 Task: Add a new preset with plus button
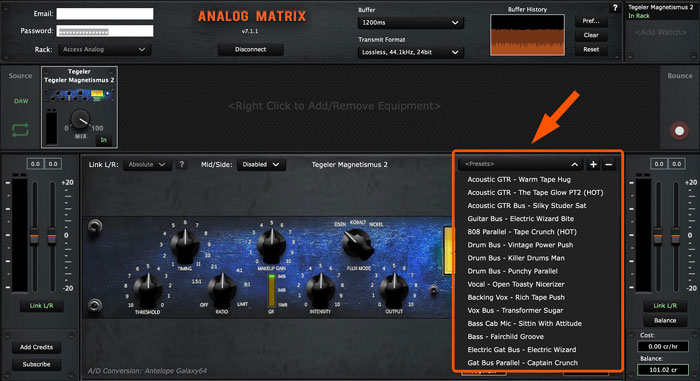[x=593, y=164]
